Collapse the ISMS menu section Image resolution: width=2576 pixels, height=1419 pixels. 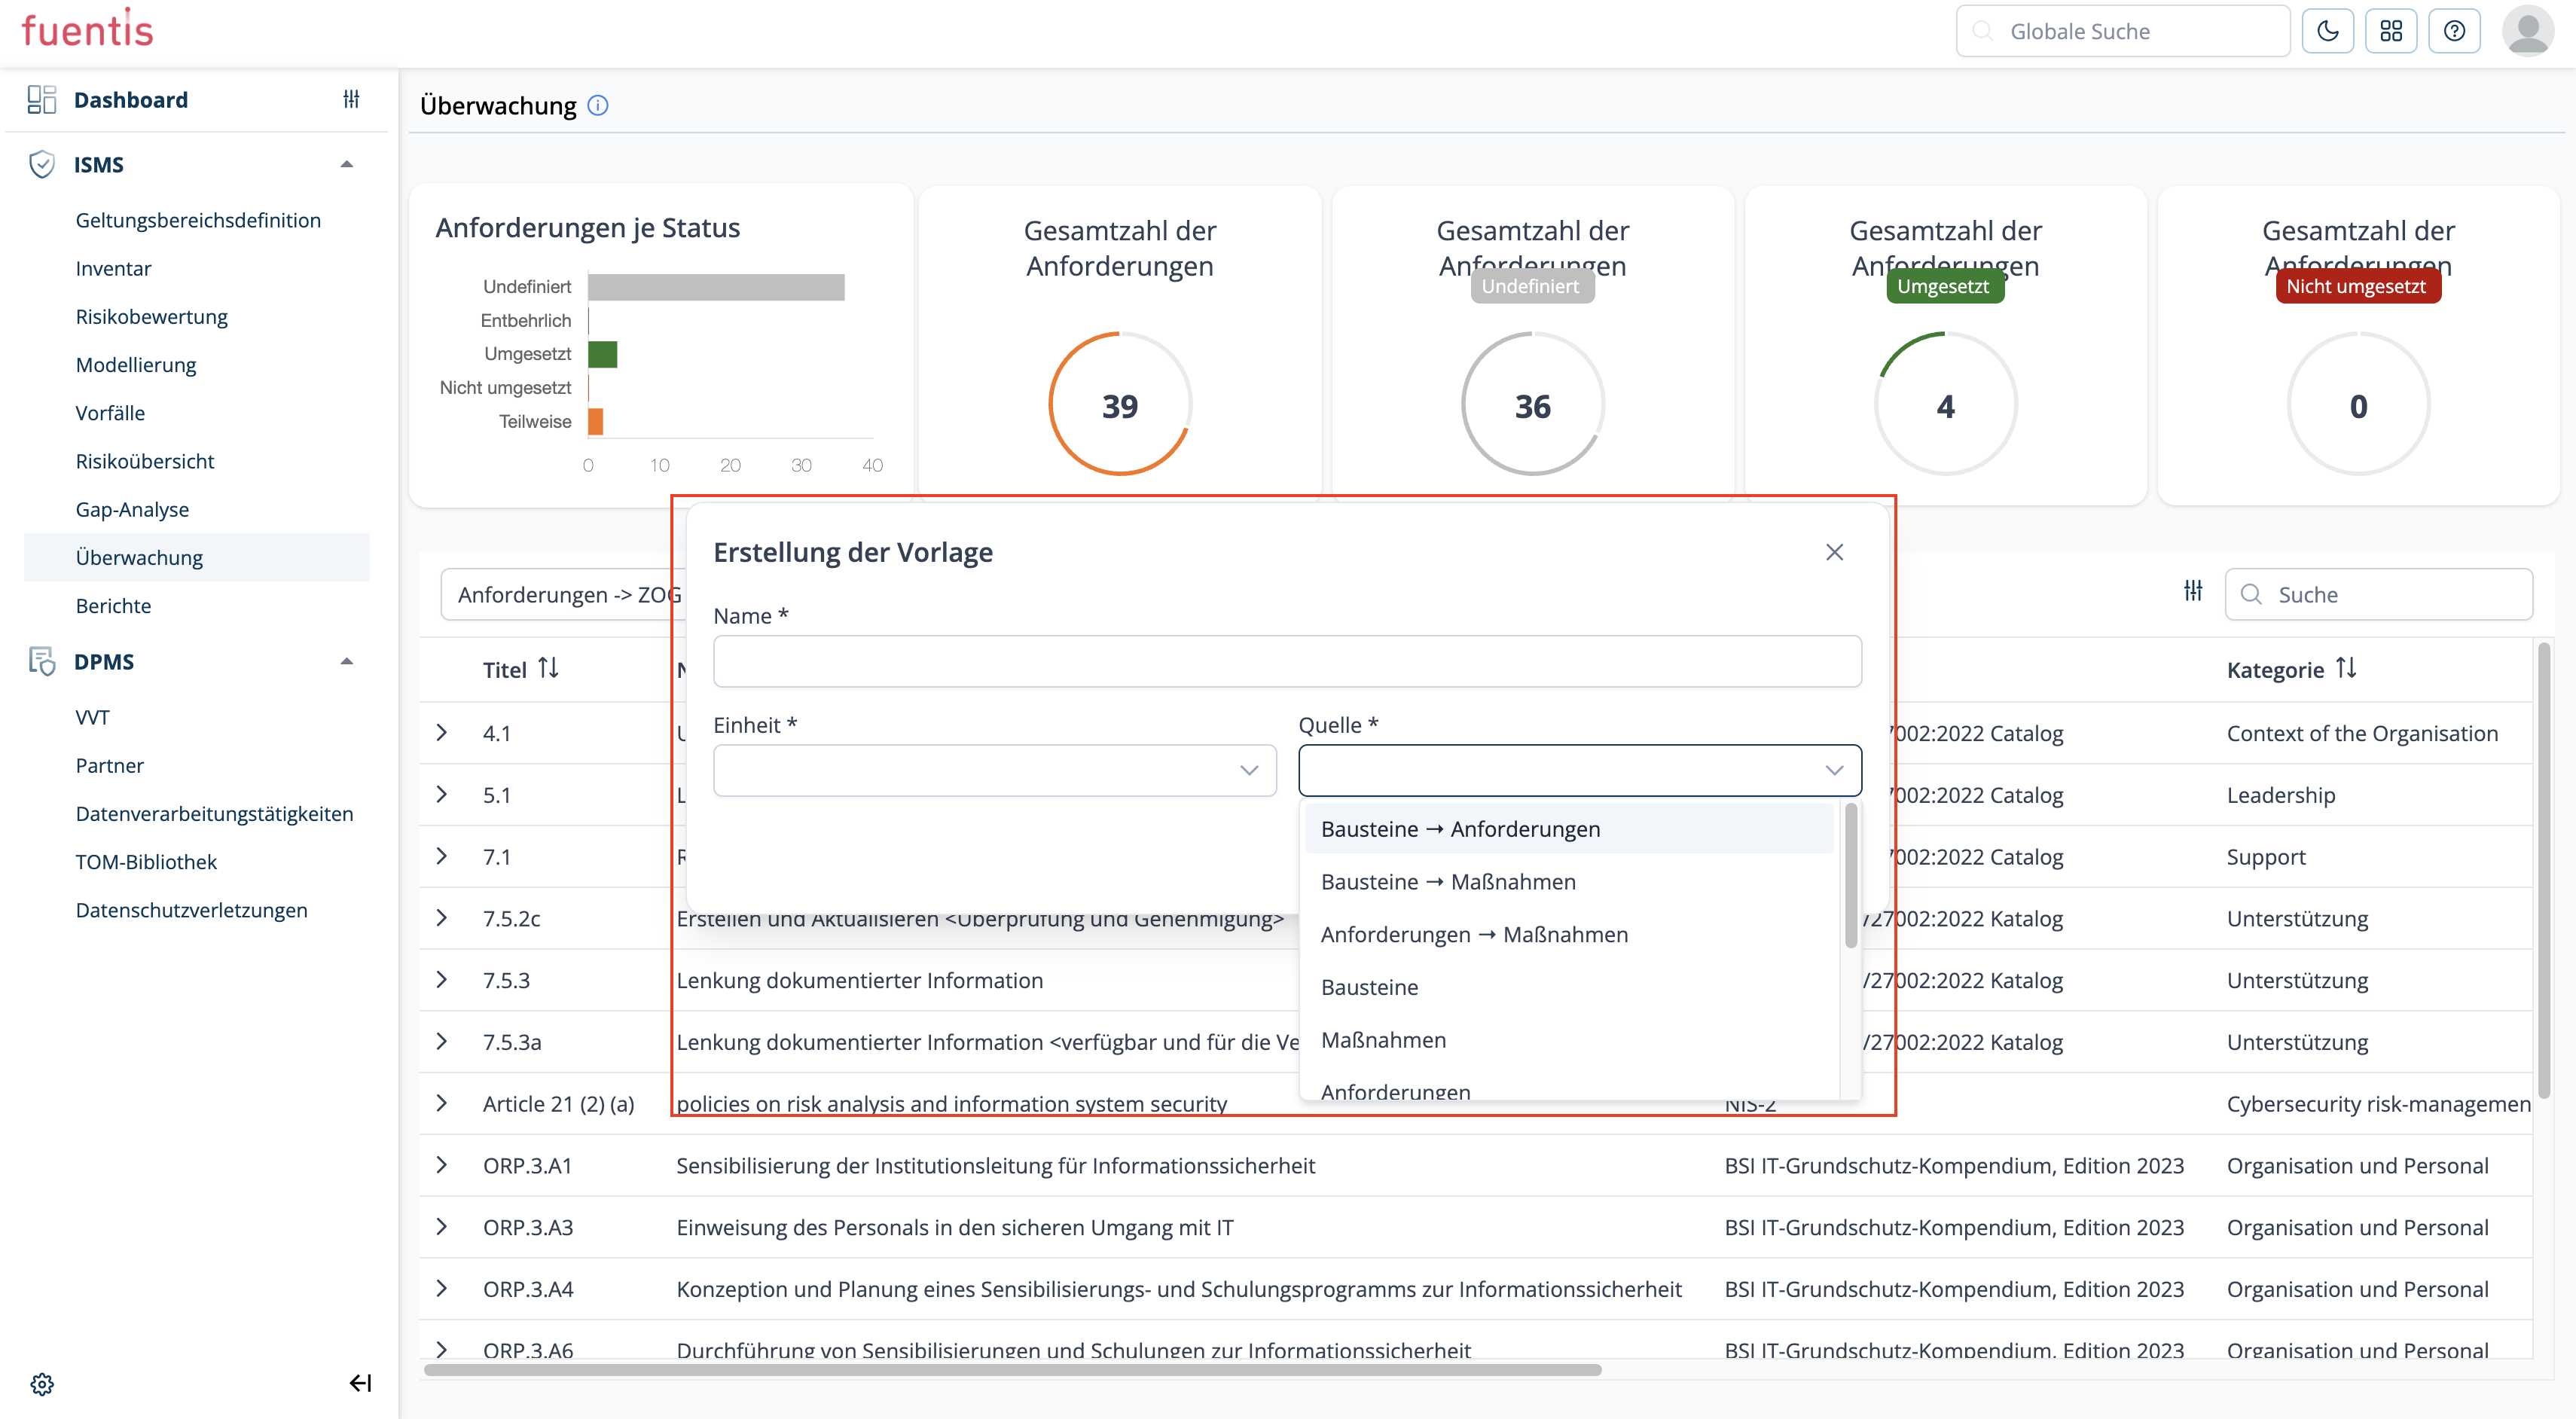[x=346, y=164]
